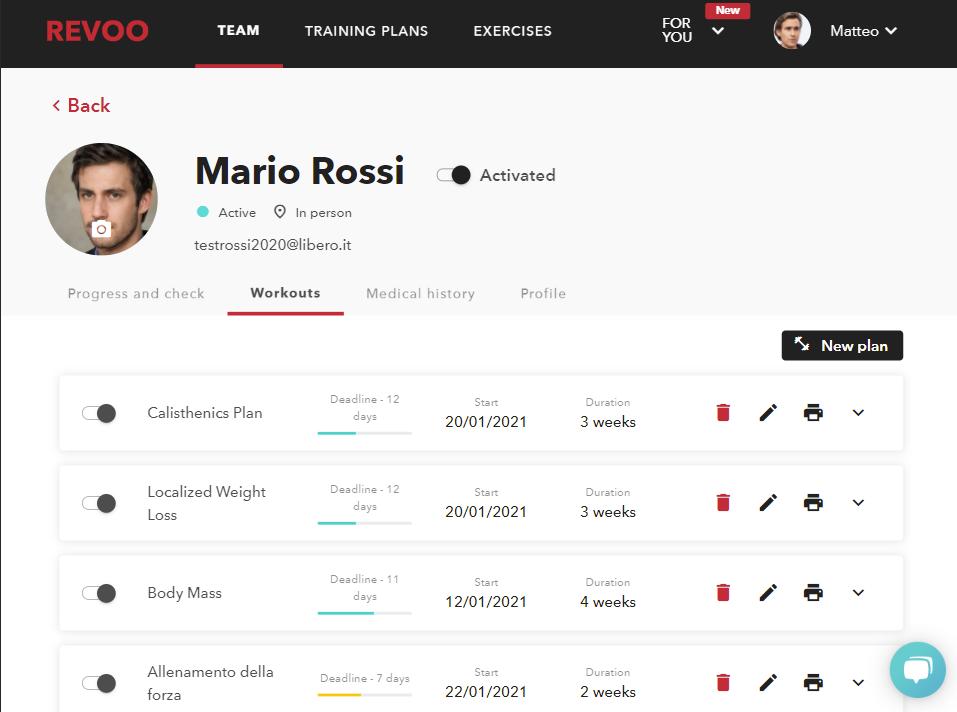Edit the Body Mass plan
Screen dimensions: 957x712
pyautogui.click(x=768, y=592)
